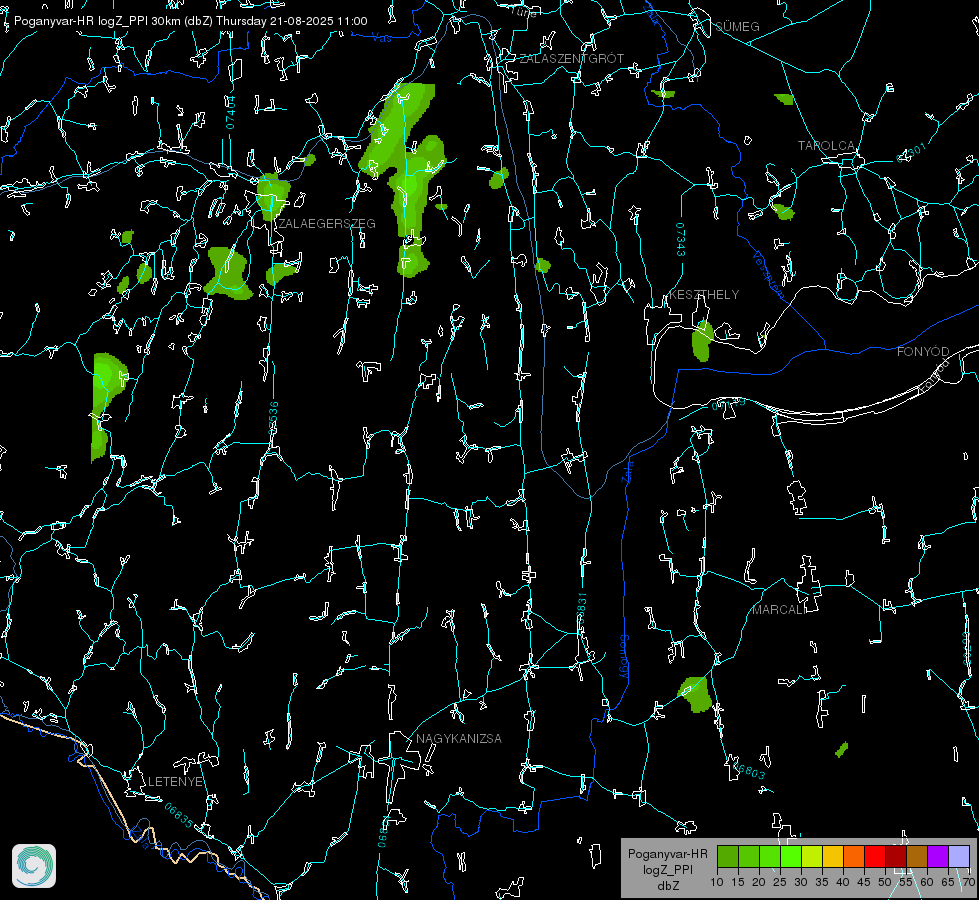Click the logZ_PPI legend text
Image resolution: width=979 pixels, height=900 pixels.
coord(667,869)
